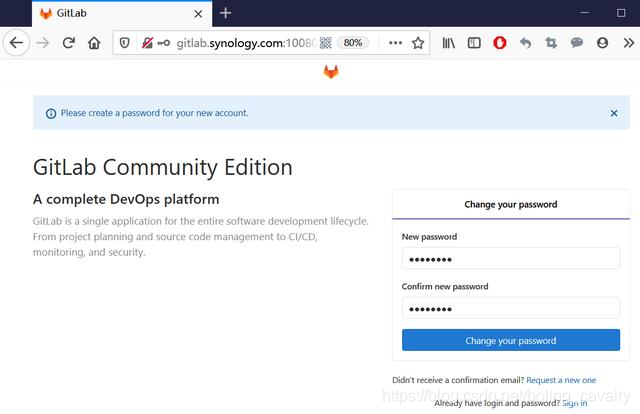
Task: Open page actions three-dot menu
Action: pos(394,43)
